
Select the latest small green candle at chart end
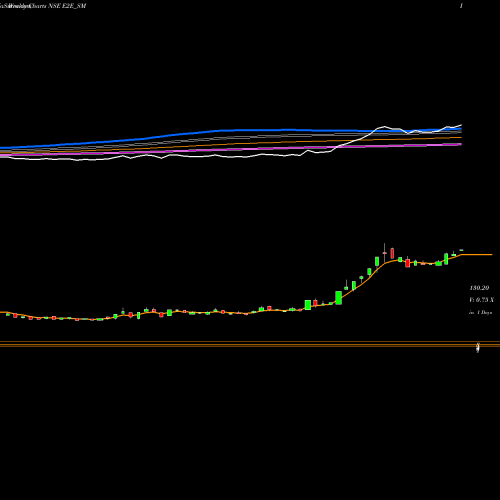(x=461, y=250)
